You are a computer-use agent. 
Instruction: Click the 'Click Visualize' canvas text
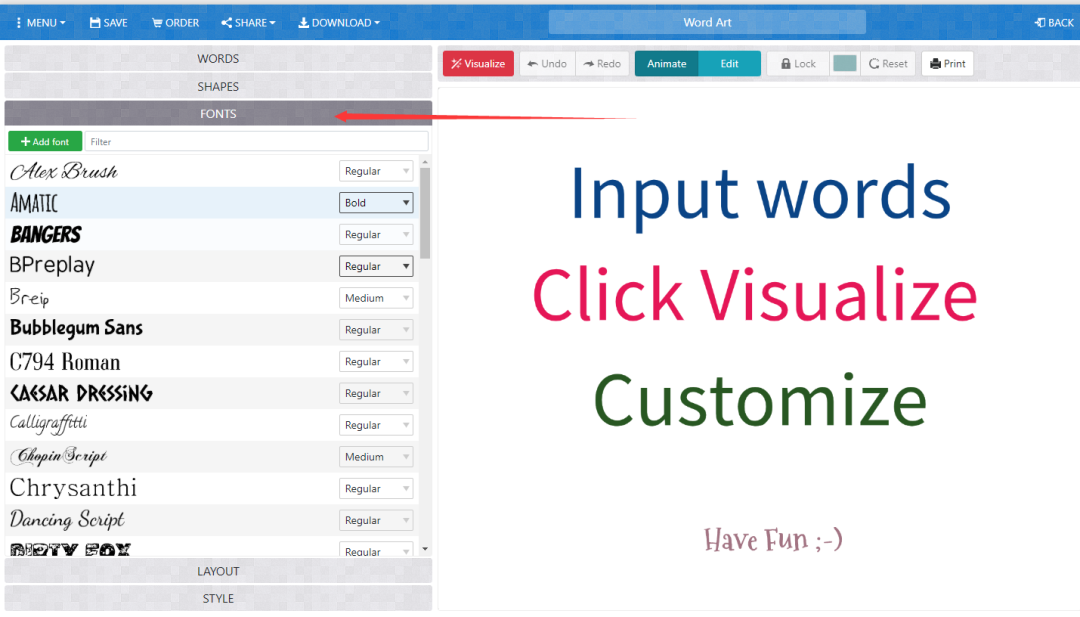pyautogui.click(x=755, y=295)
